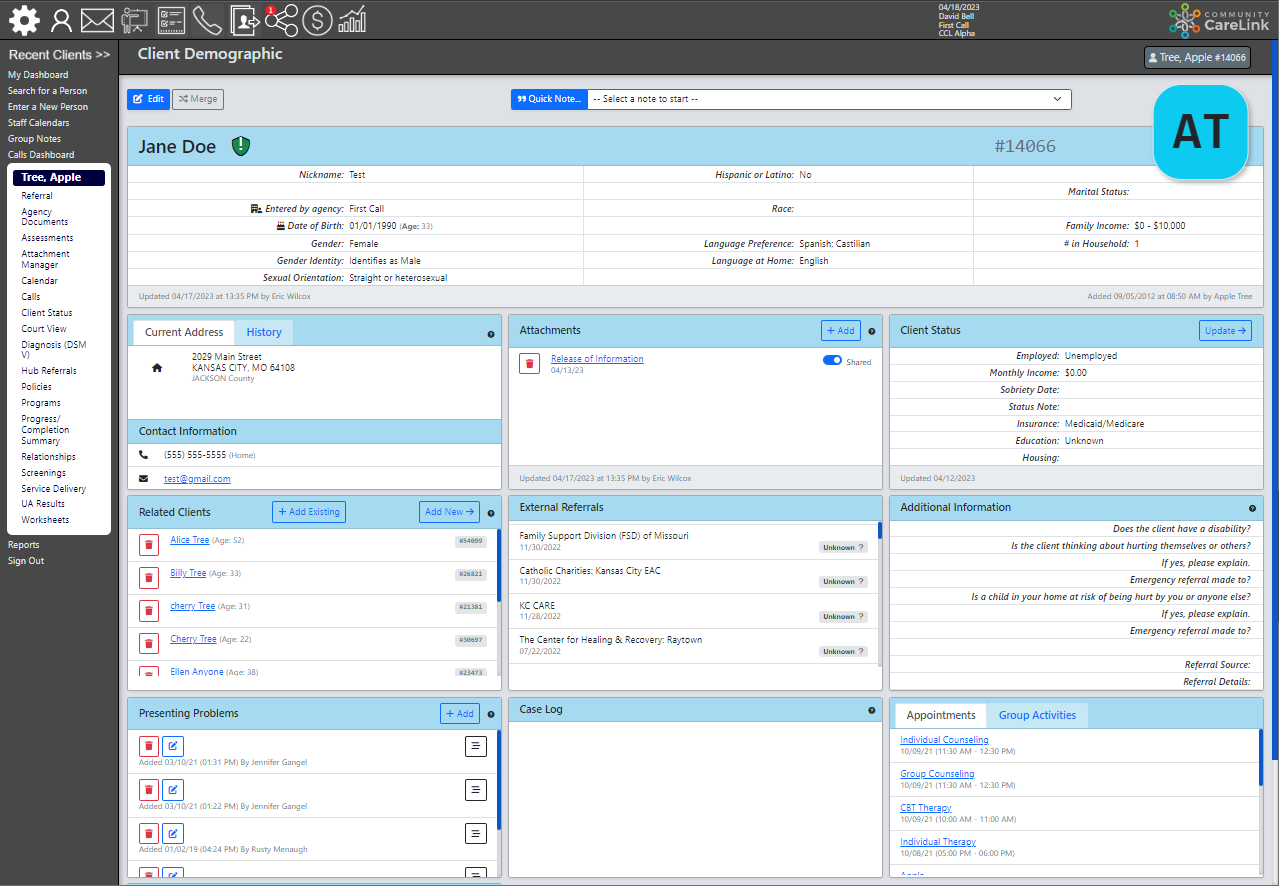Open the Group Activities tab
The width and height of the screenshot is (1279, 886).
coord(1036,715)
